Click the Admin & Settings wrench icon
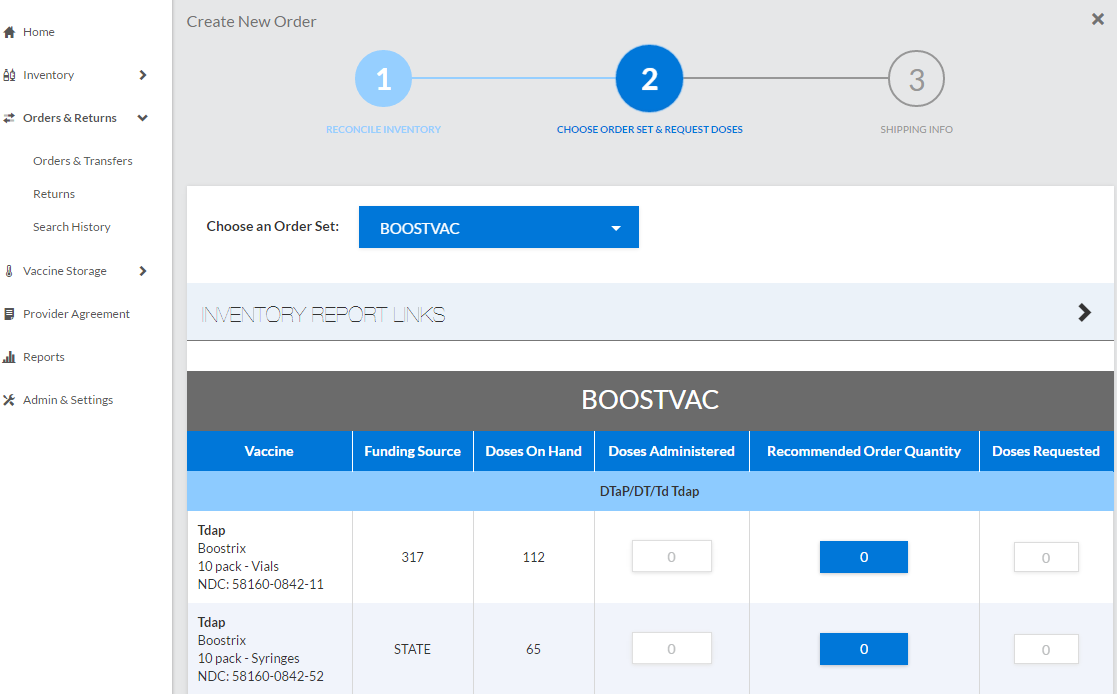 (x=10, y=399)
